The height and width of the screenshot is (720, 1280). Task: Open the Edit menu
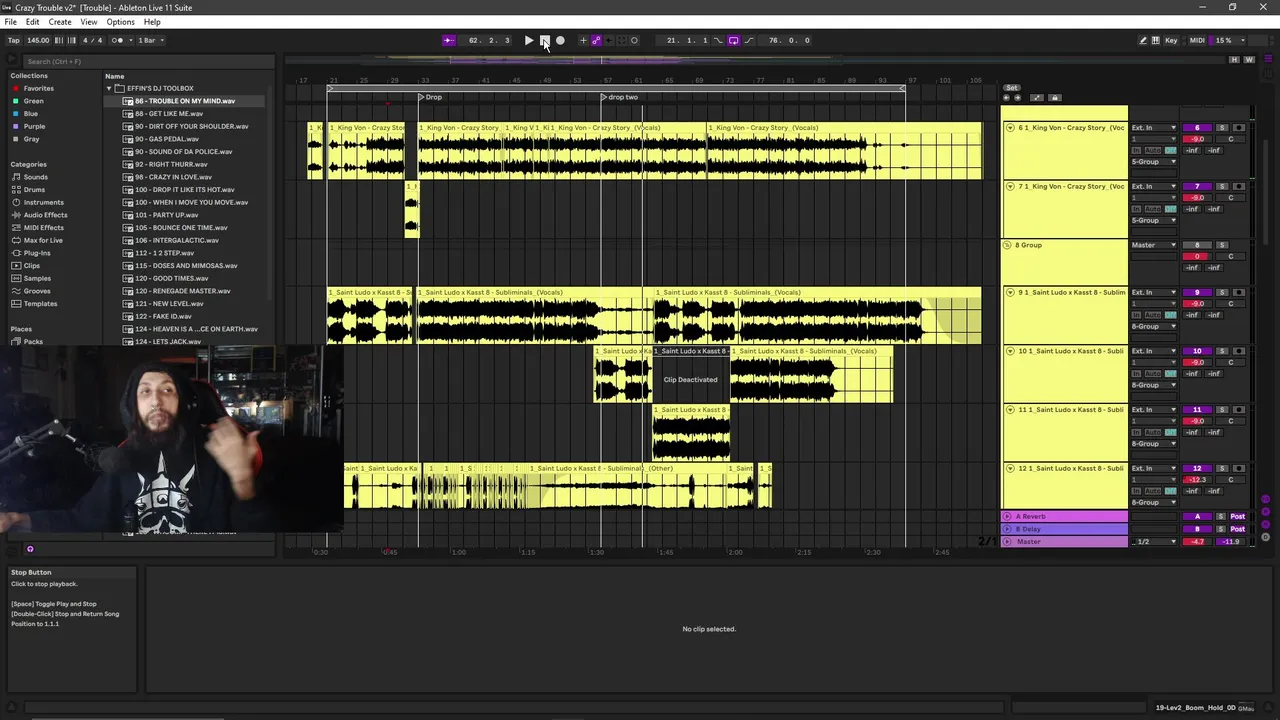tap(33, 22)
